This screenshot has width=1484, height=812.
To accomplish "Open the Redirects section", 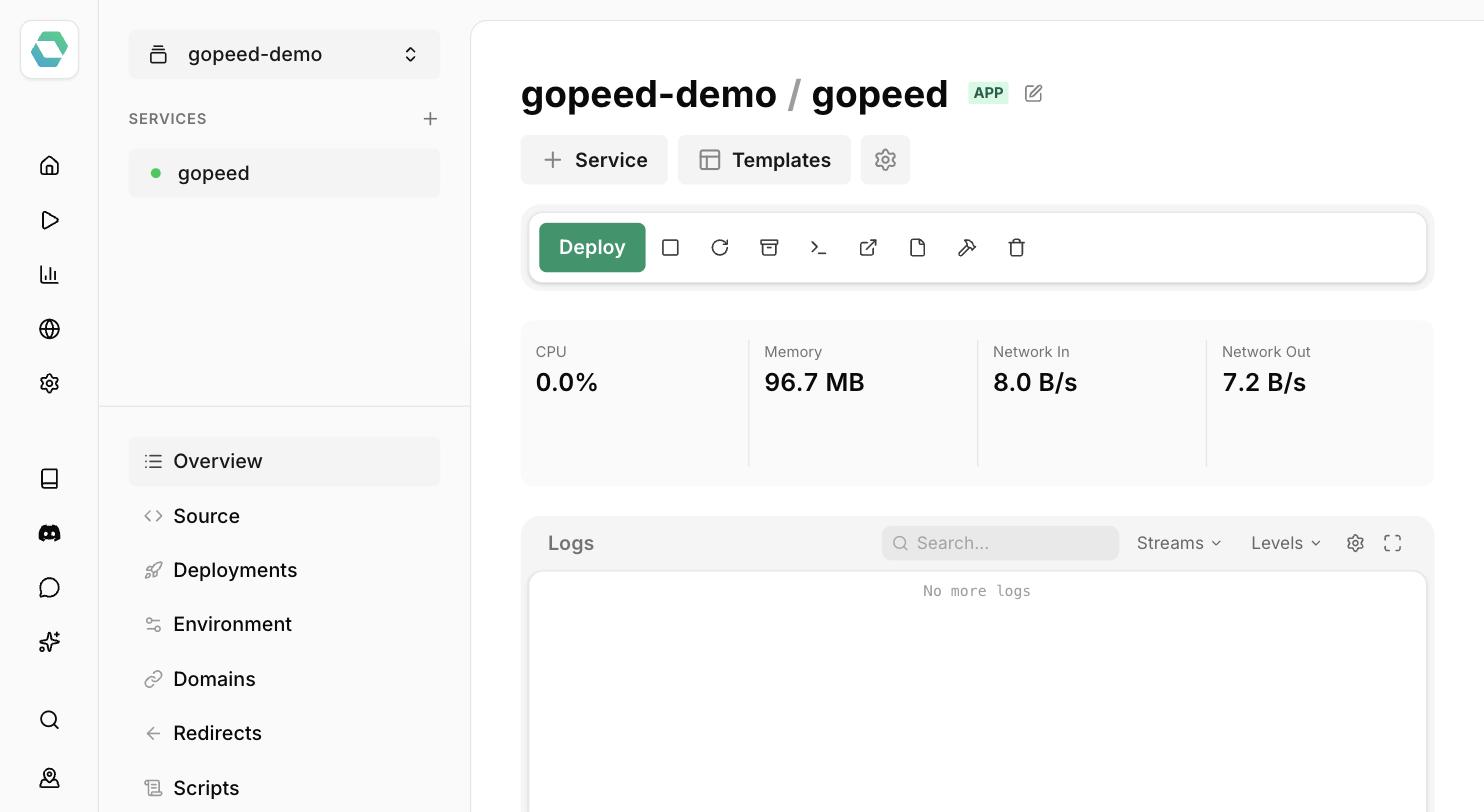I will click(x=284, y=733).
